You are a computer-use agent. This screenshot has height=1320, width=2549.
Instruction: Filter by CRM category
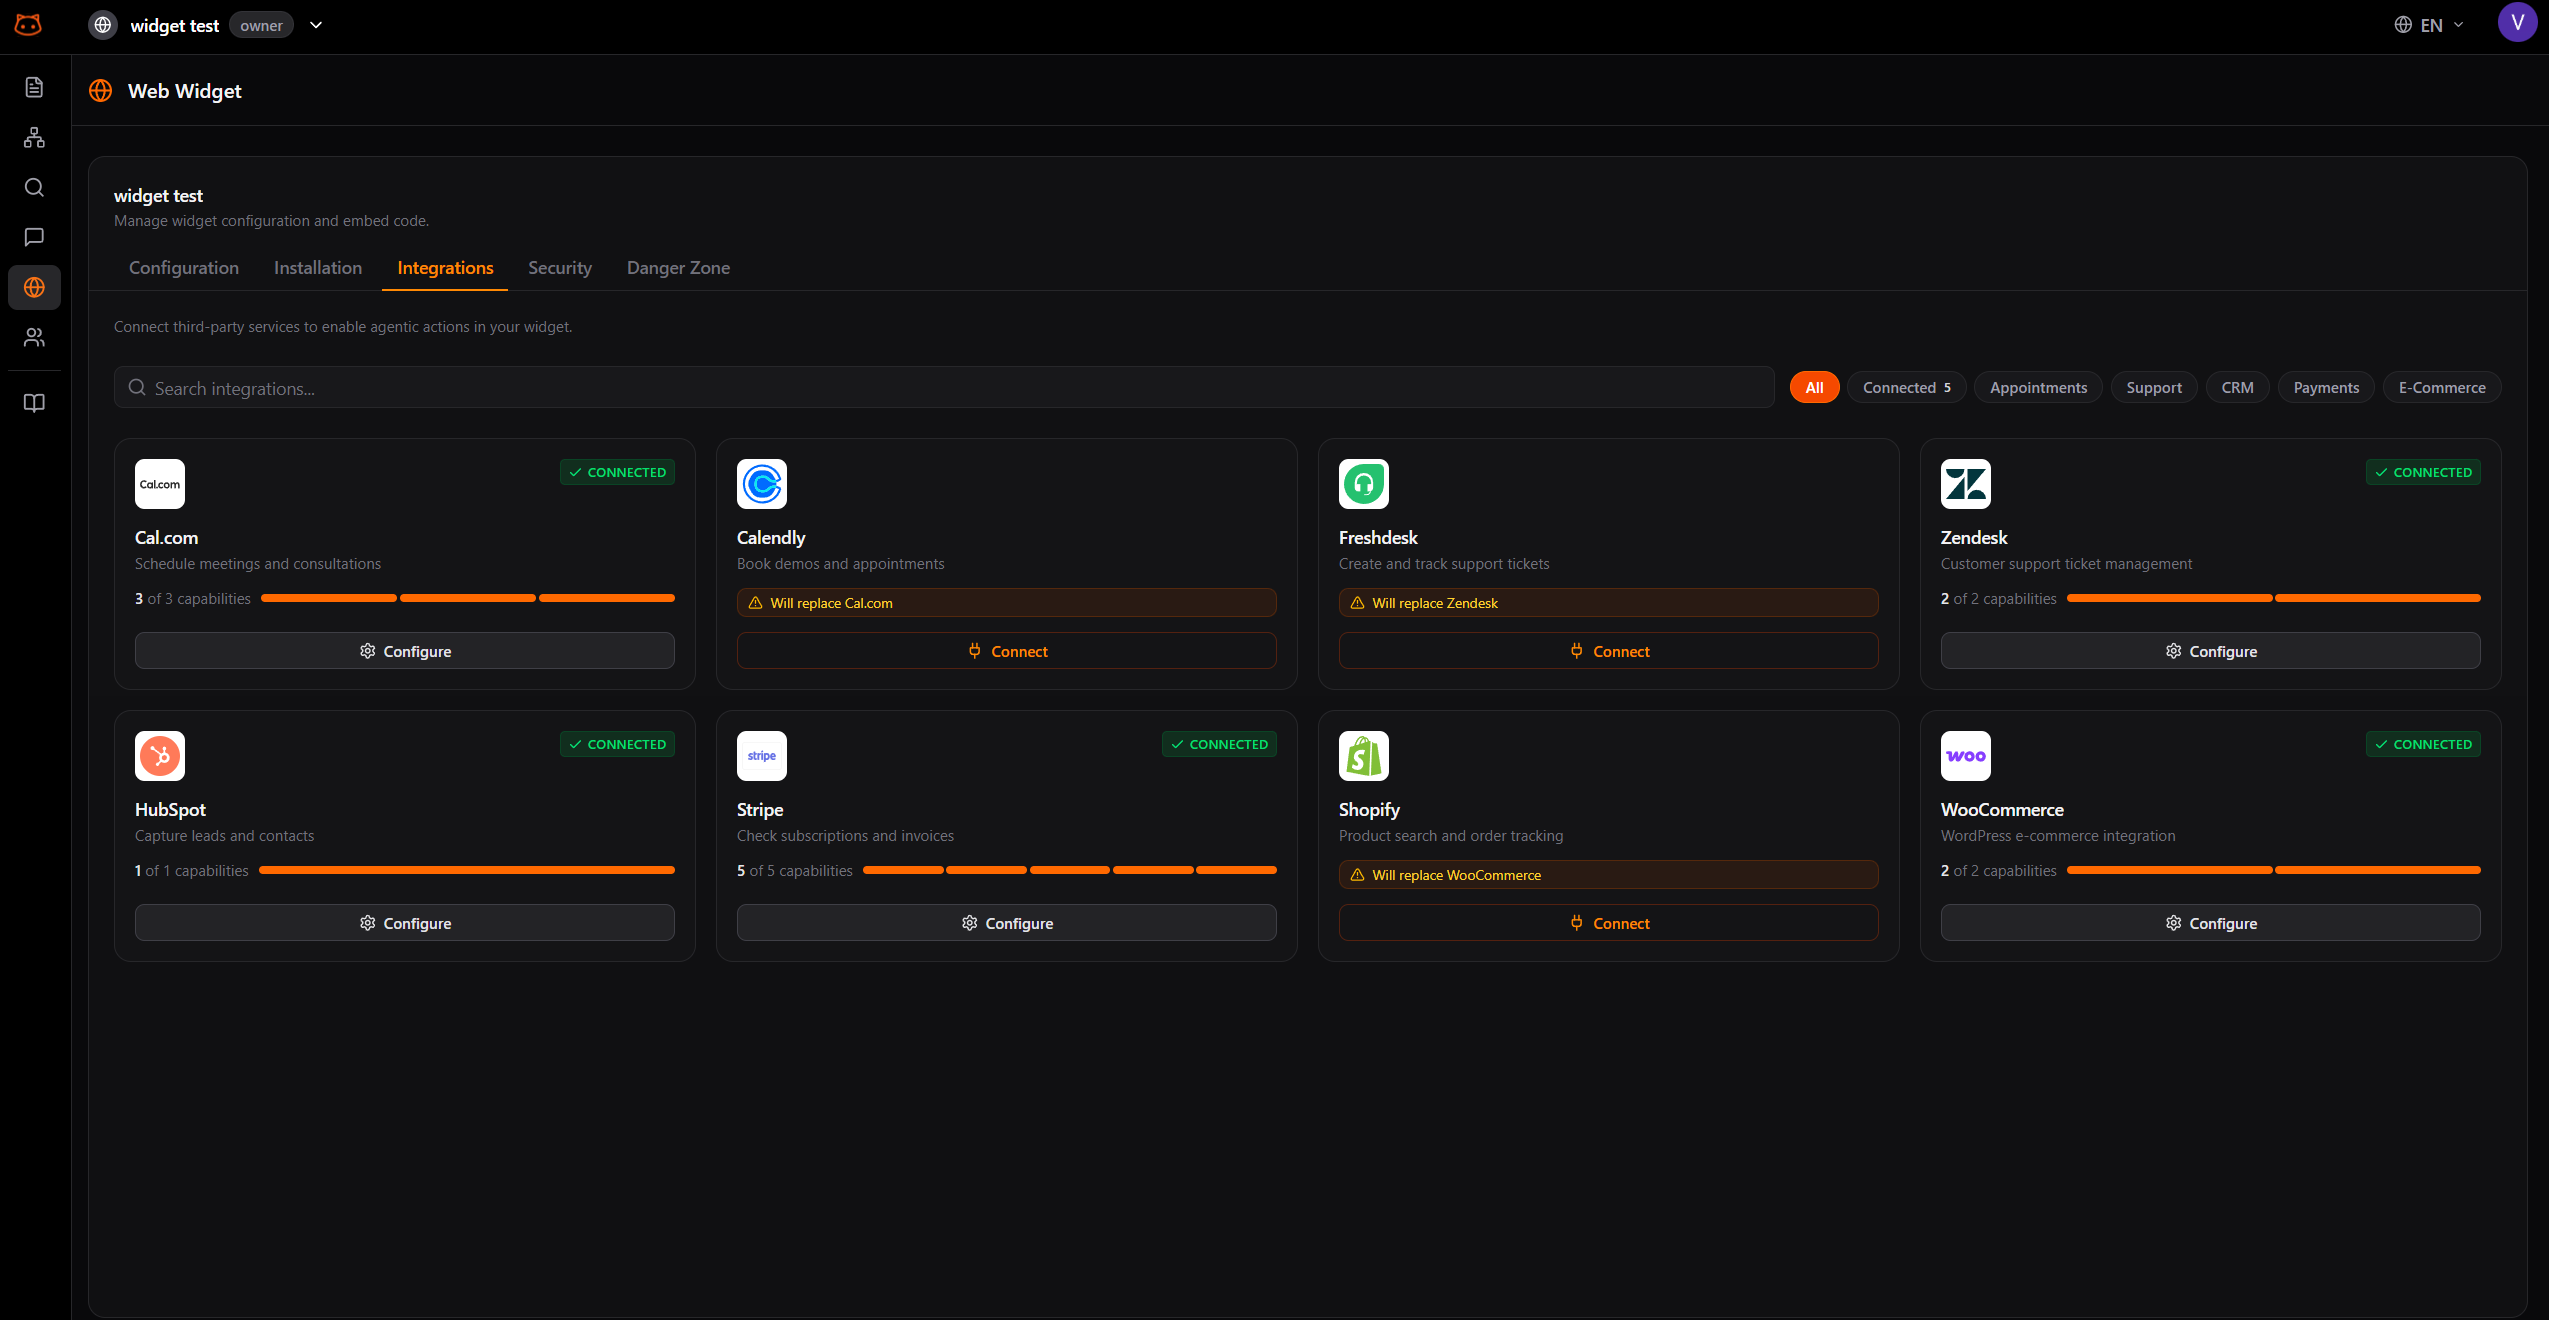click(2237, 387)
